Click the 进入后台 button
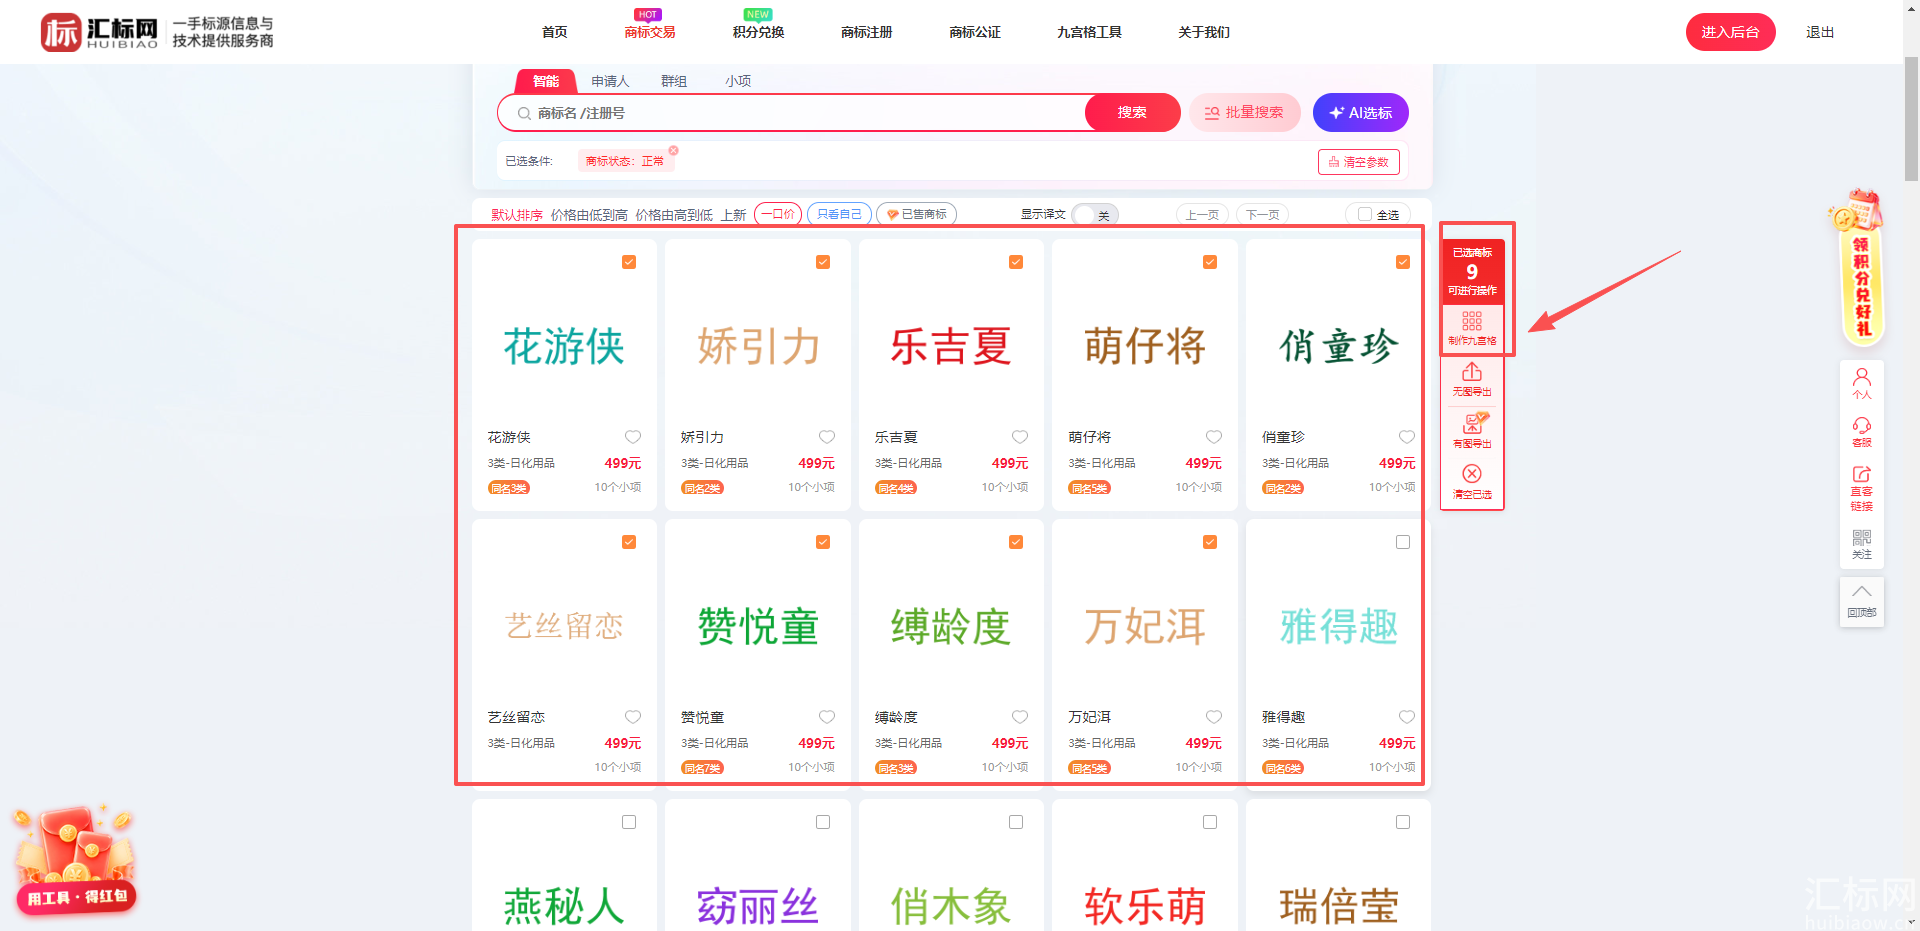The height and width of the screenshot is (931, 1920). (1730, 32)
